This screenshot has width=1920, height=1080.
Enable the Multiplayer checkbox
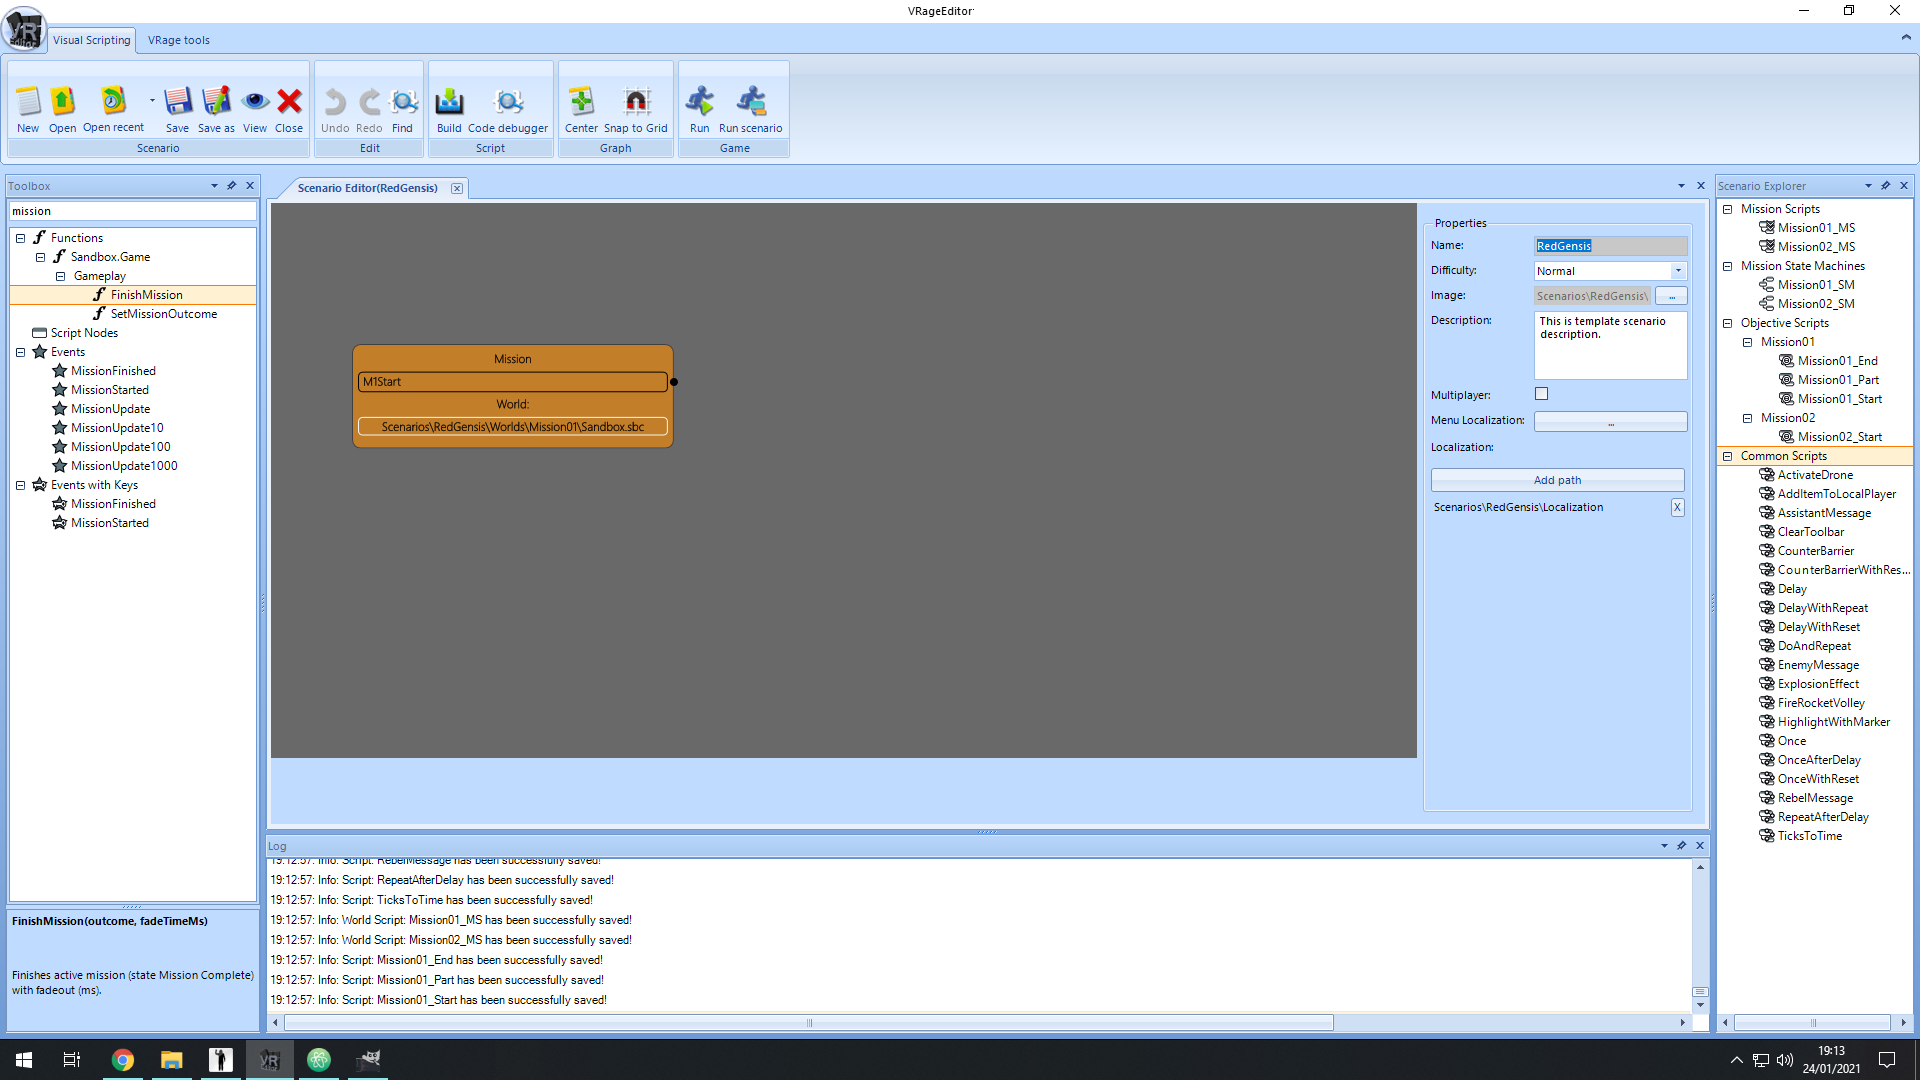coord(1541,394)
